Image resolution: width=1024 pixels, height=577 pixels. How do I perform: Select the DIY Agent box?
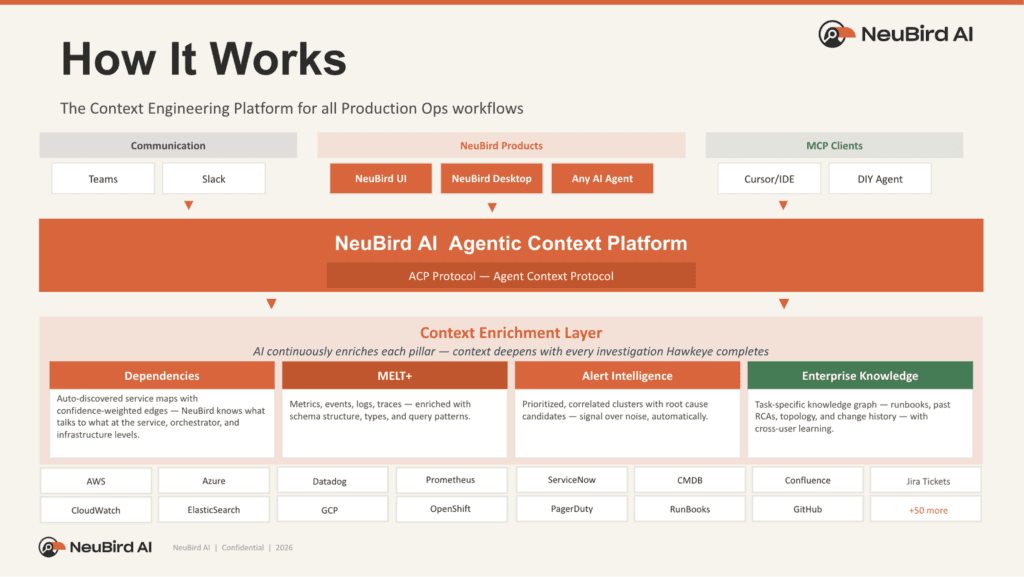[880, 178]
